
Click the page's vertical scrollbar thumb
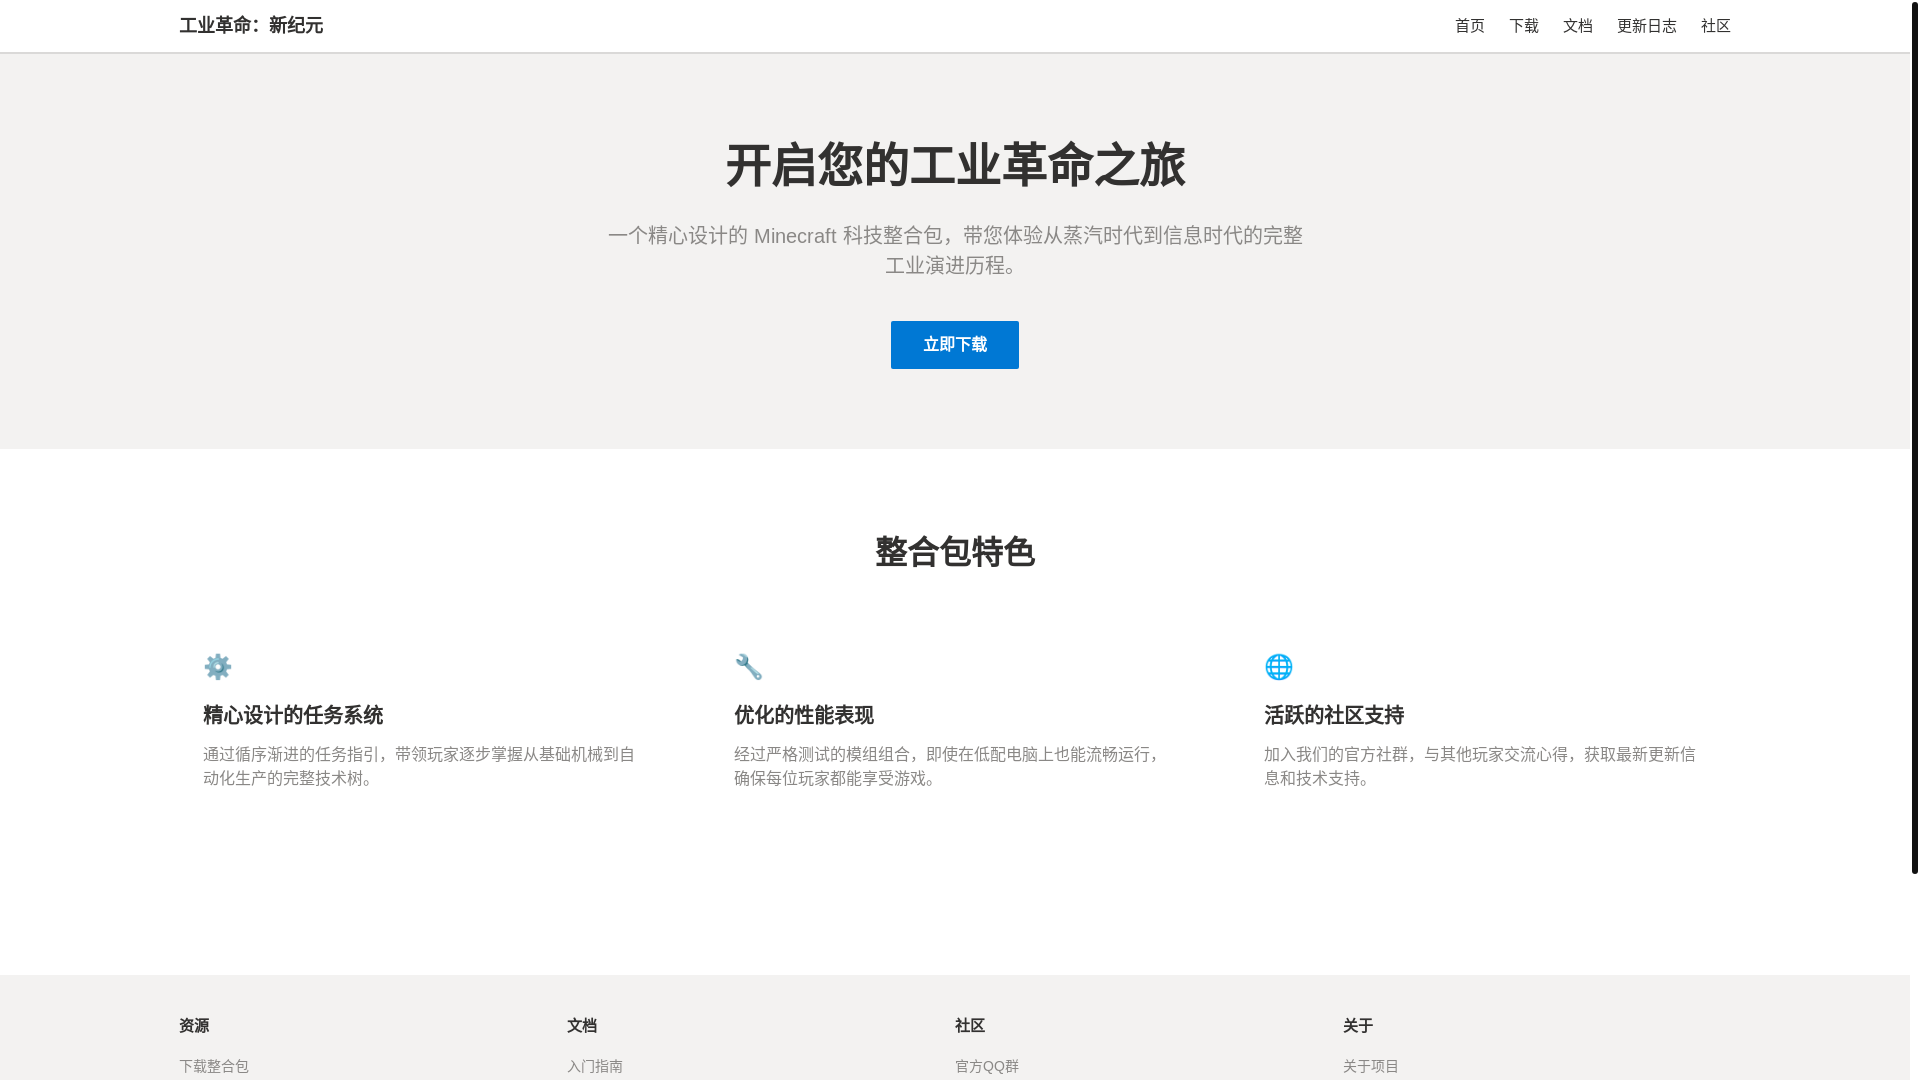pyautogui.click(x=1914, y=437)
